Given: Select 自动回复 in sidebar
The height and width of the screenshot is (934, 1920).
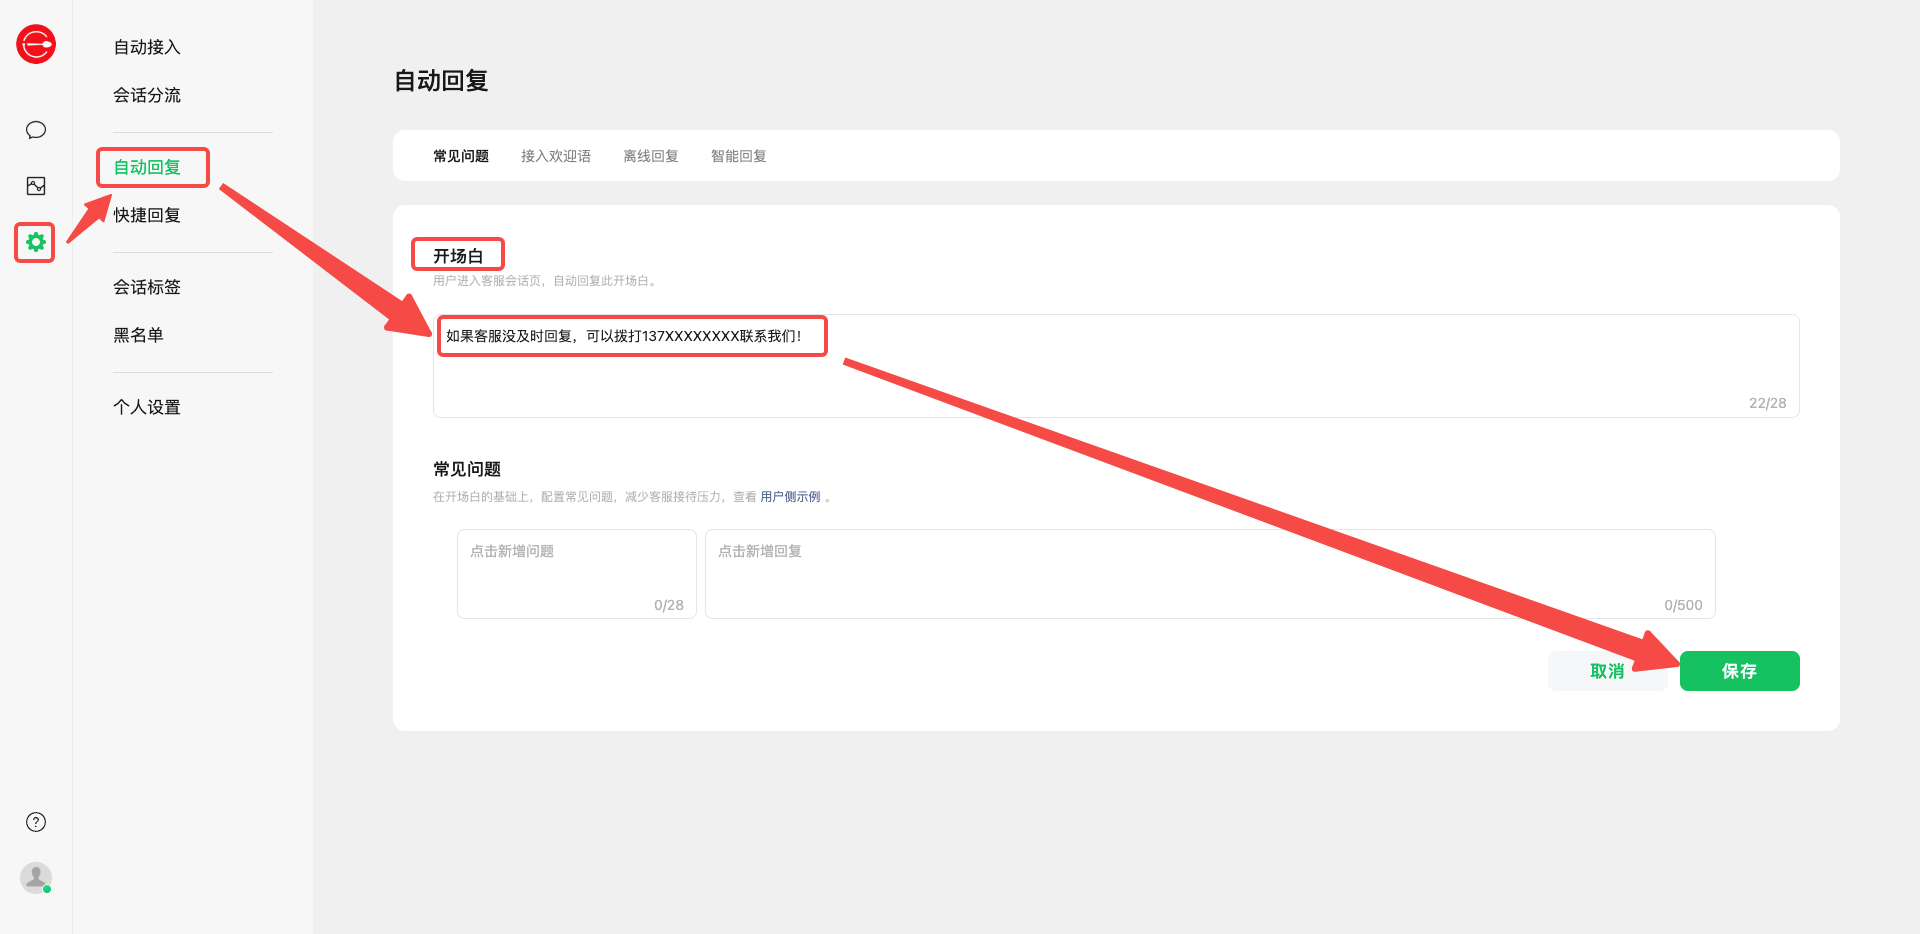Looking at the screenshot, I should pos(147,167).
